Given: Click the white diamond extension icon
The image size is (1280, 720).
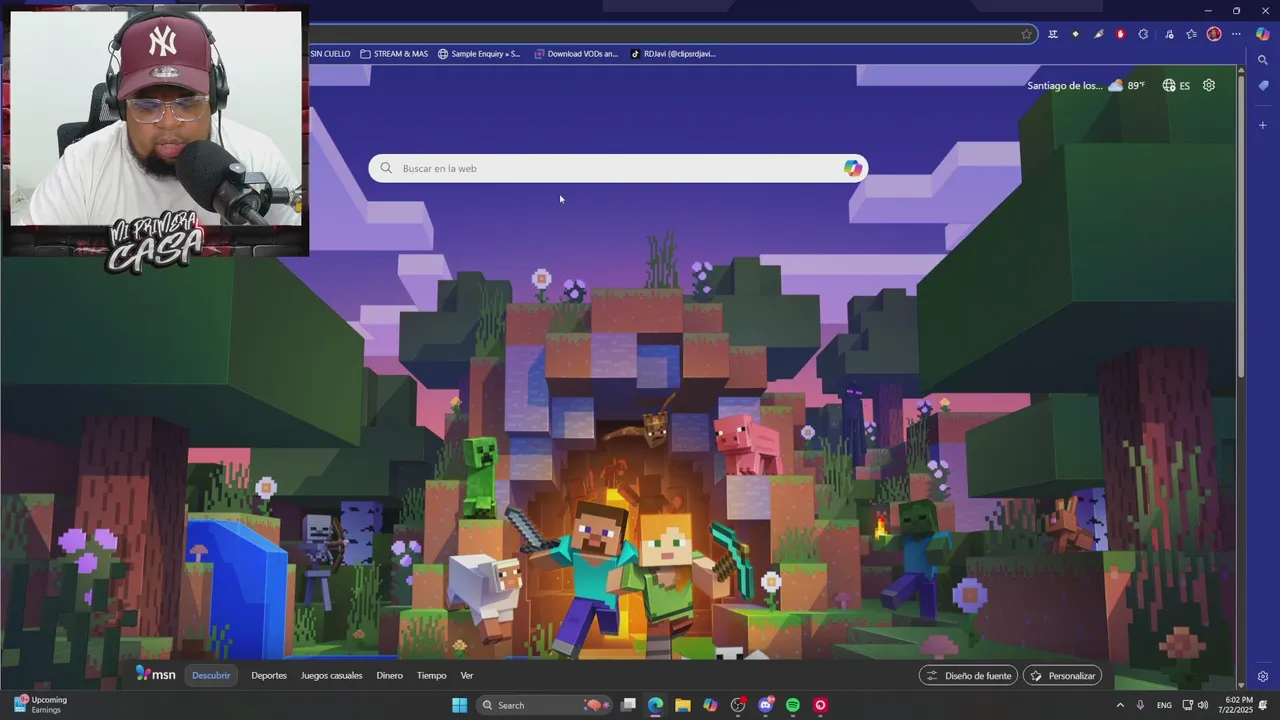Looking at the screenshot, I should 1075,34.
